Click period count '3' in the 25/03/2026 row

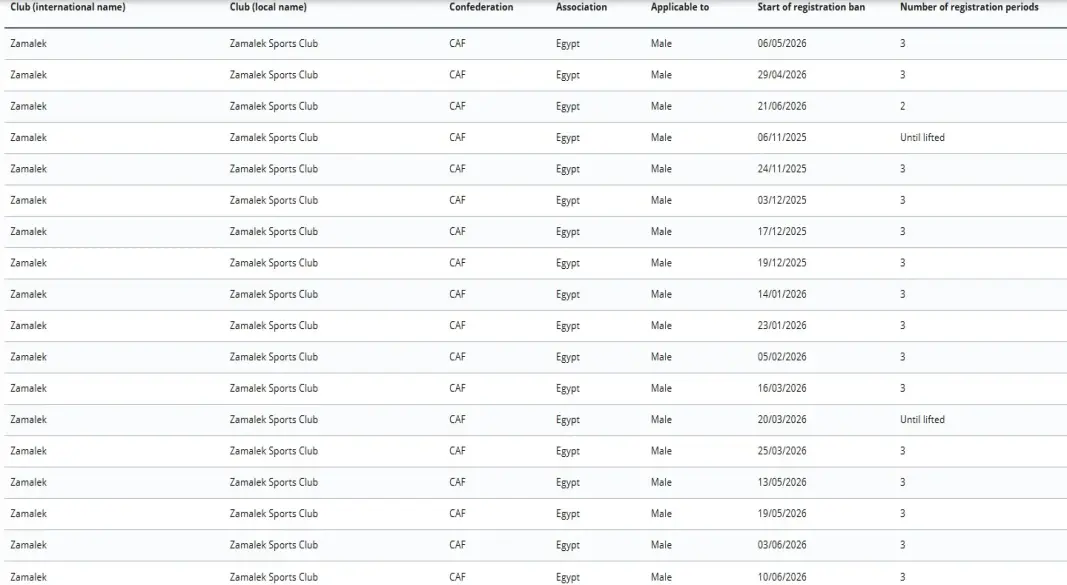pyautogui.click(x=902, y=450)
